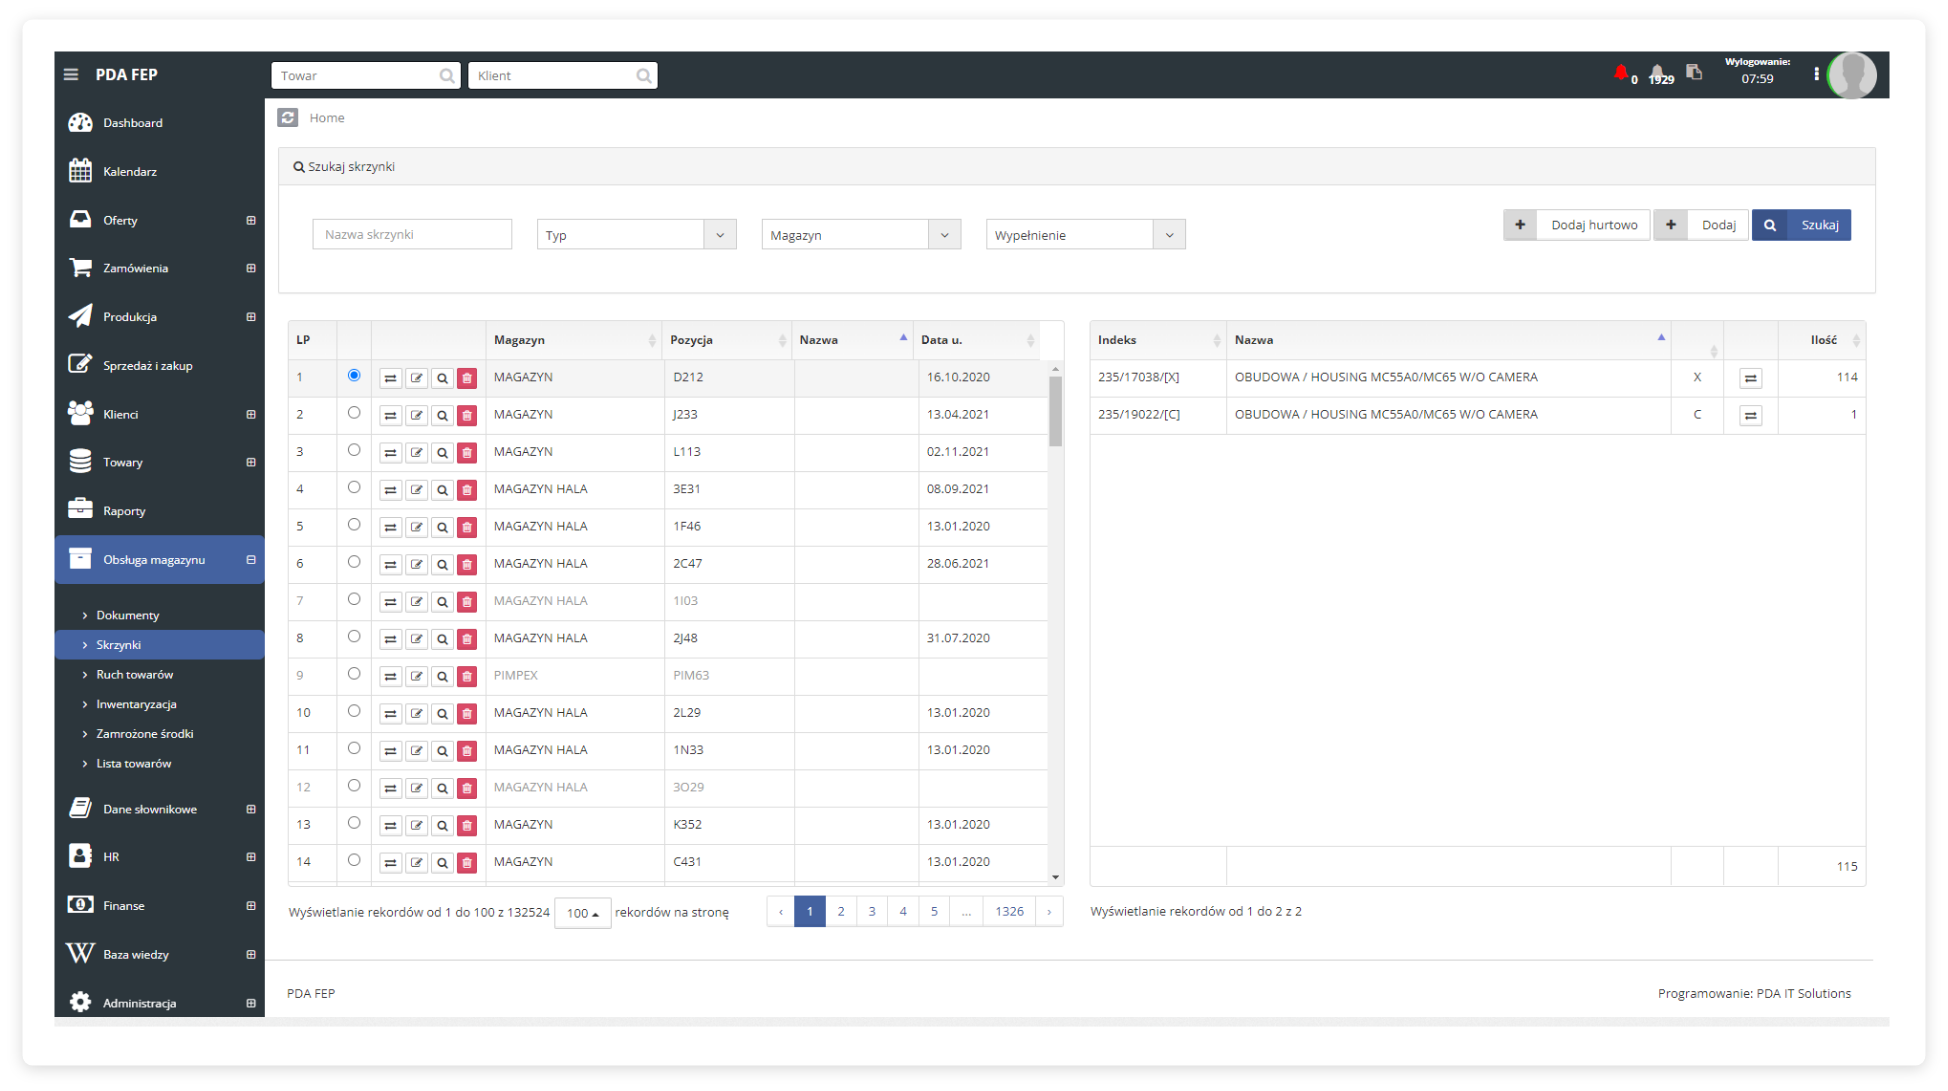Select radio button for position K352
The image size is (1948, 1091).
(354, 823)
